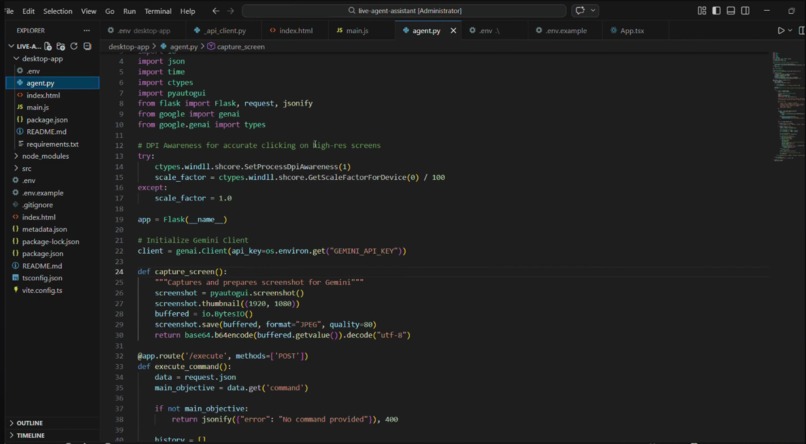Refresh the Explorer file tree

74,46
